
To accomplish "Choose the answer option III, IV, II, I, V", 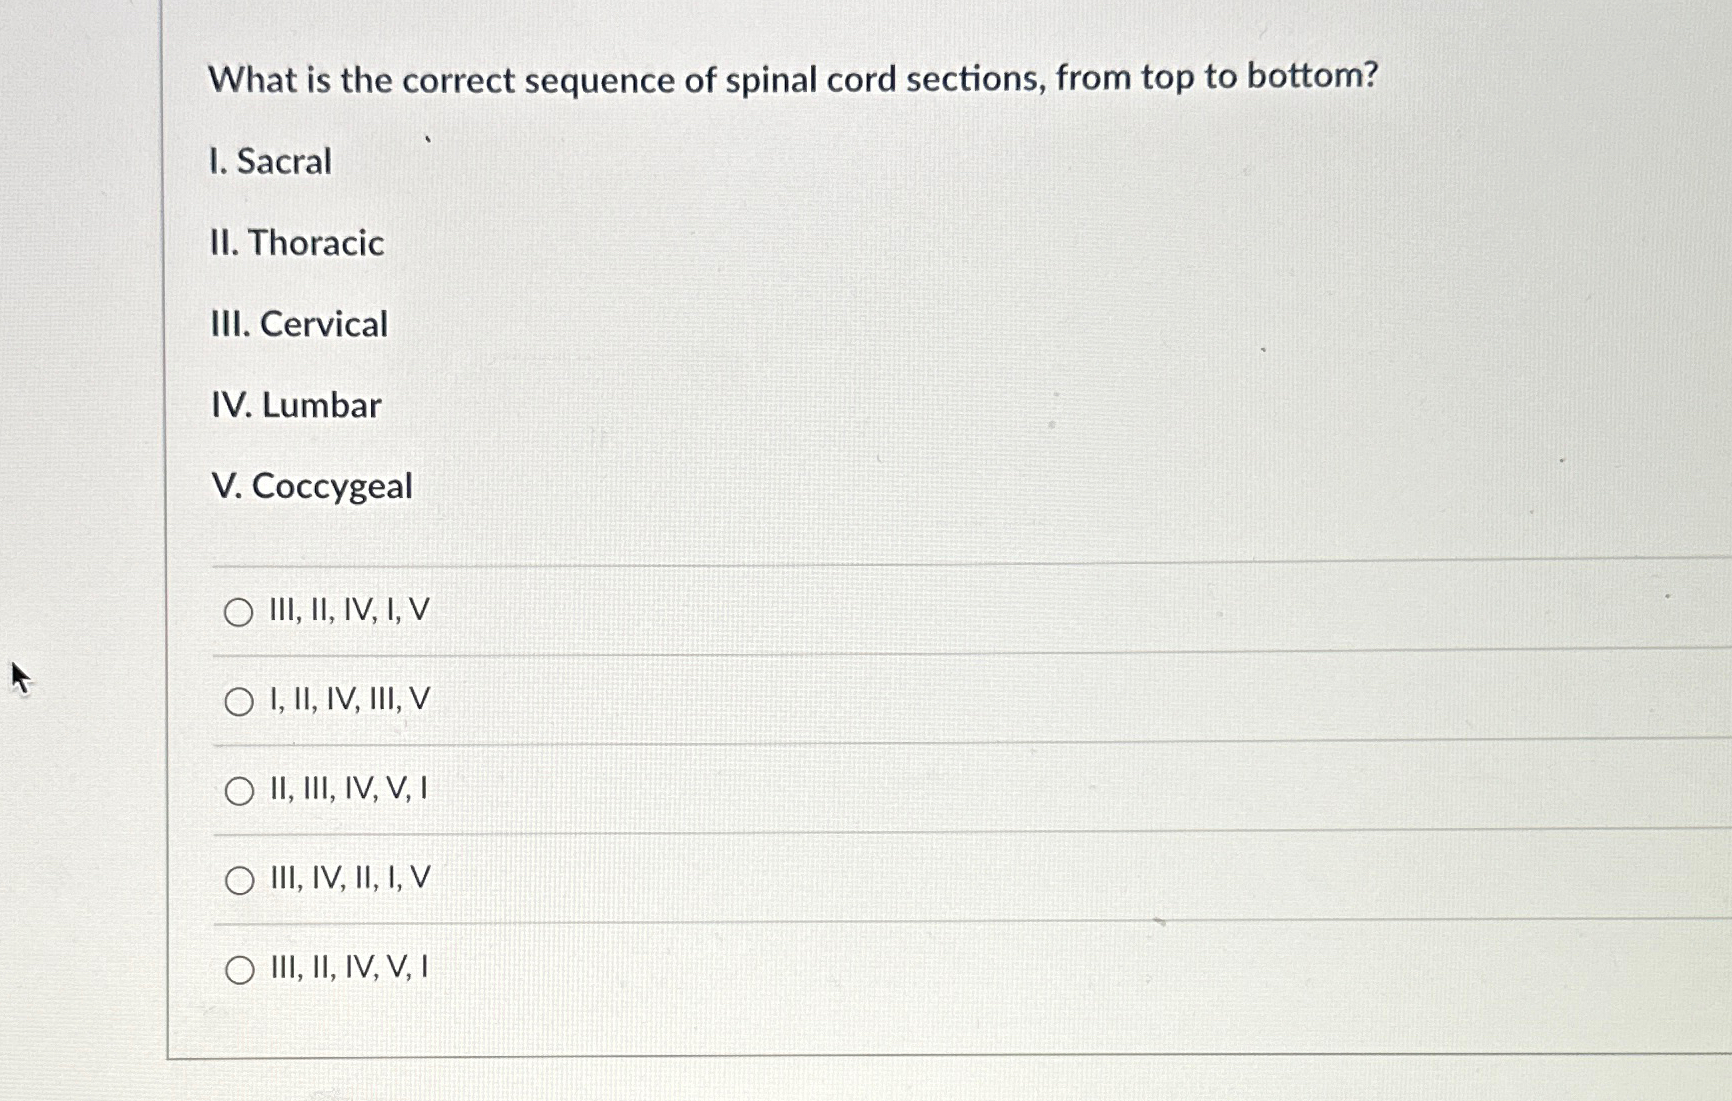I will [348, 878].
